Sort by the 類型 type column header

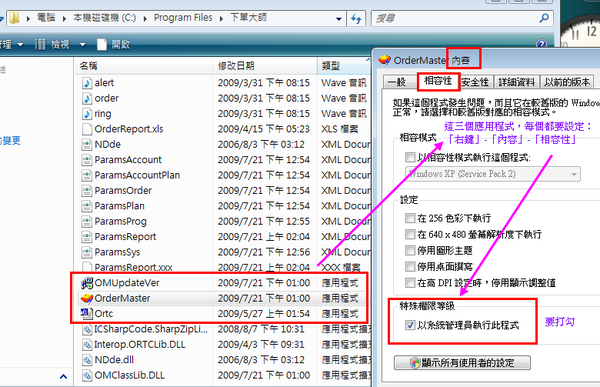coord(344,66)
